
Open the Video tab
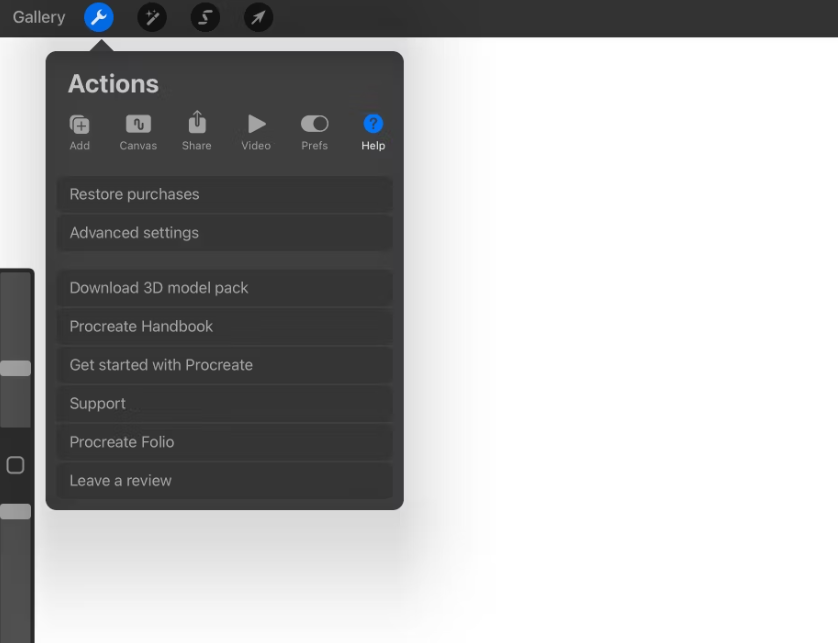pos(256,133)
